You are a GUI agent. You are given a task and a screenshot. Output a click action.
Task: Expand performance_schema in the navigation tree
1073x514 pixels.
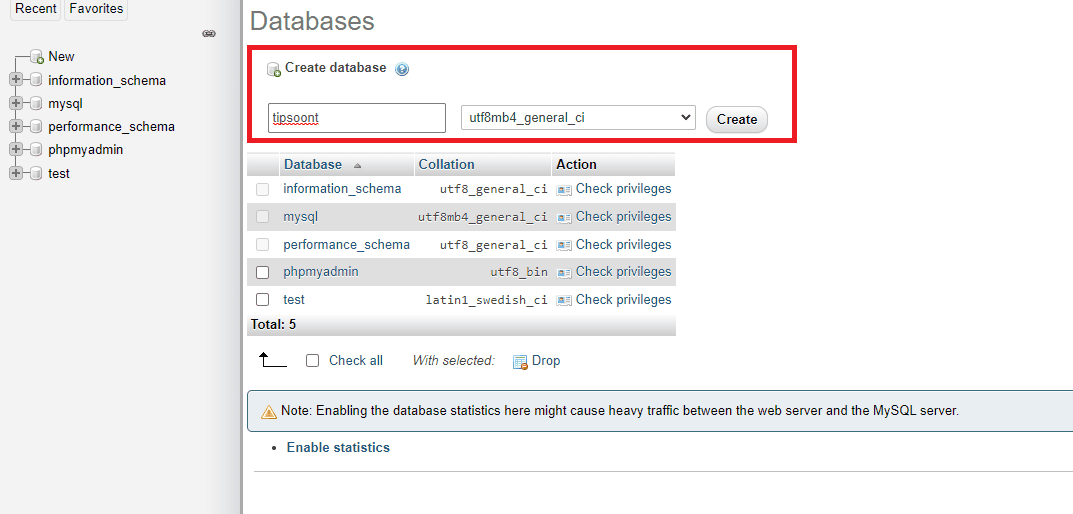pos(16,127)
